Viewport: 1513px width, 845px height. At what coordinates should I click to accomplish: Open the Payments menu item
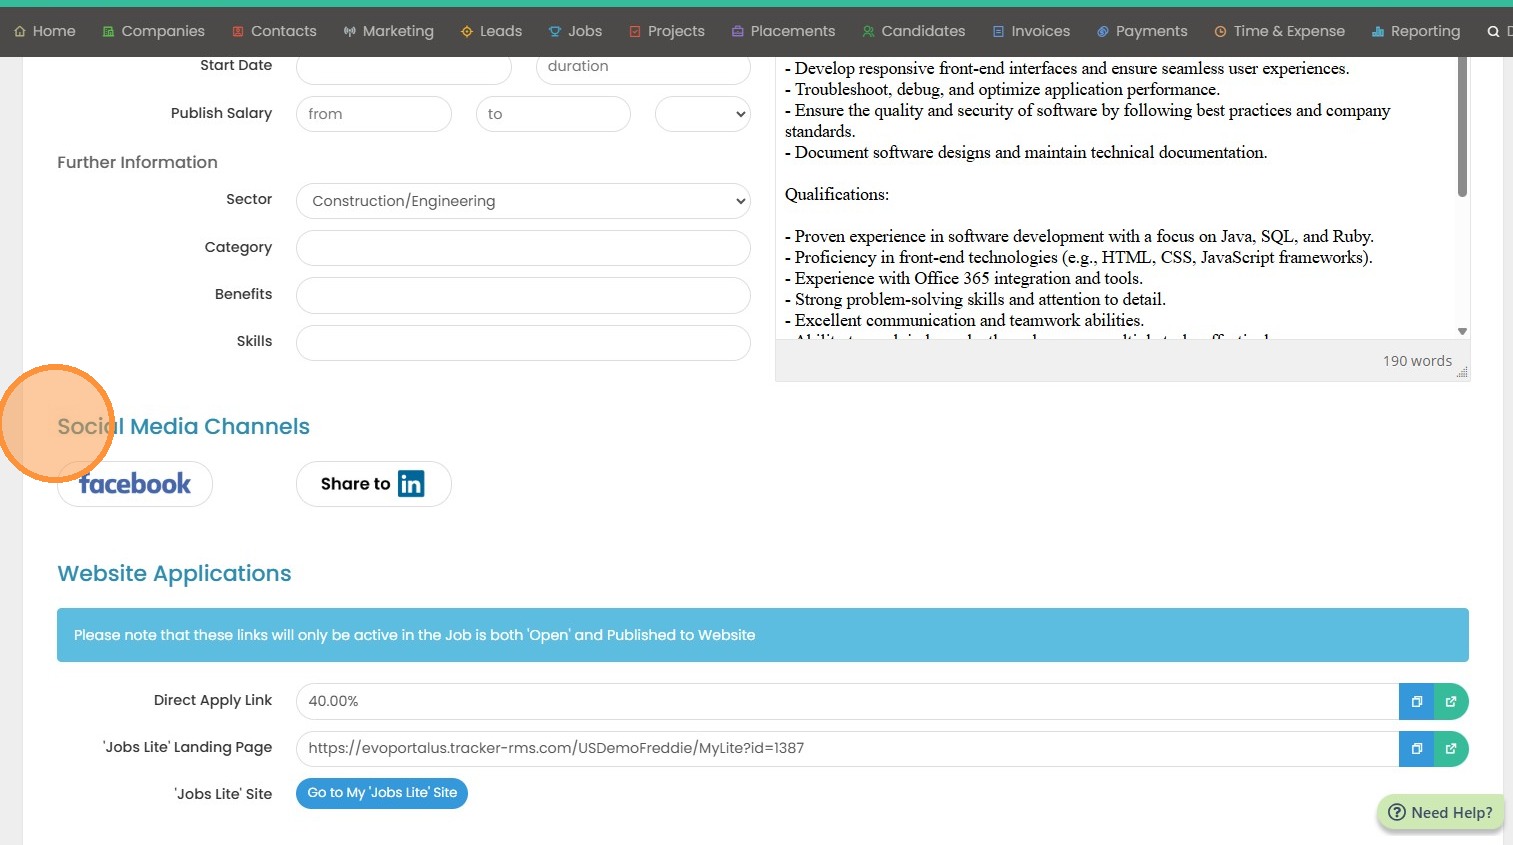(x=1142, y=32)
